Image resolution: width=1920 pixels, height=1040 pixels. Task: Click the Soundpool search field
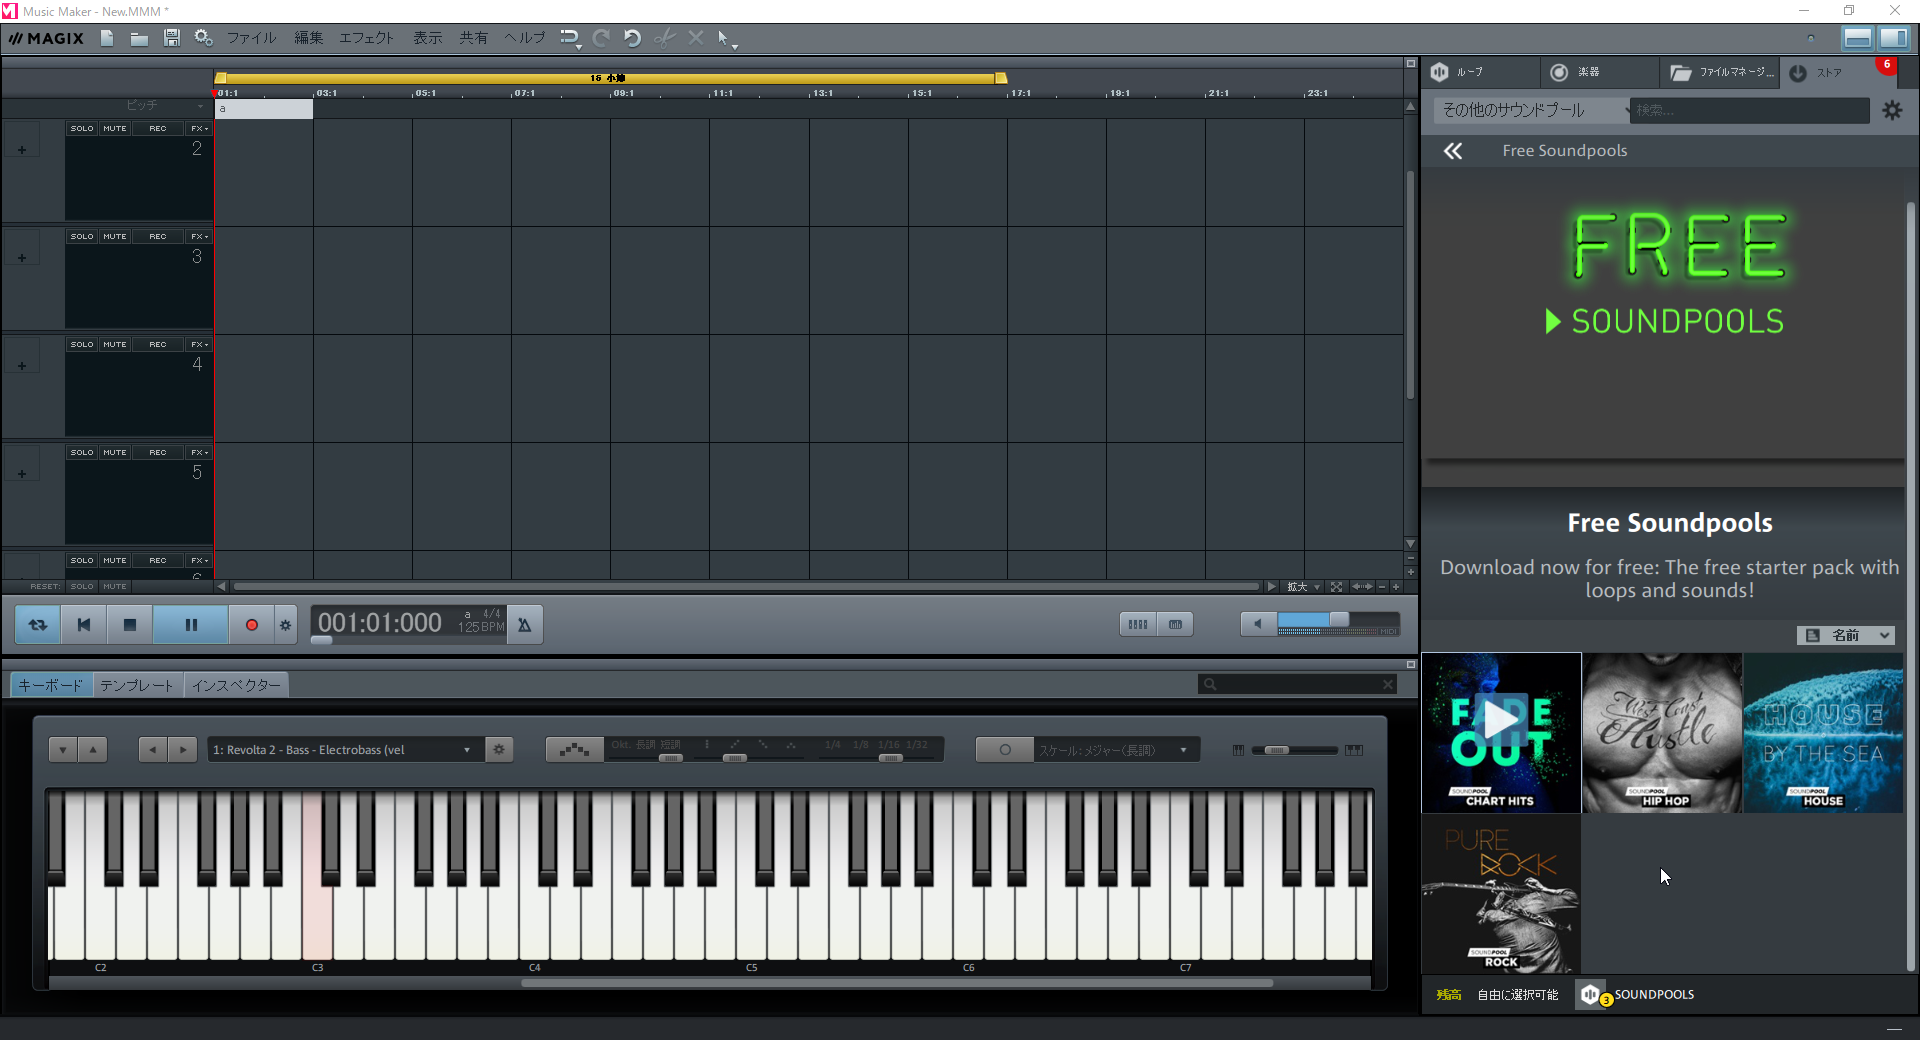(1749, 110)
